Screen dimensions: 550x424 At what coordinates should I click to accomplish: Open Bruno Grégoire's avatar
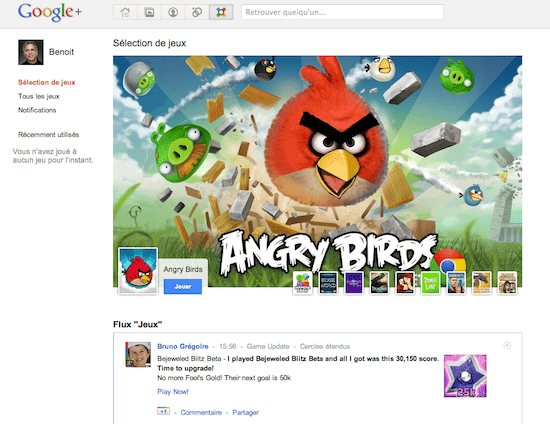138,355
